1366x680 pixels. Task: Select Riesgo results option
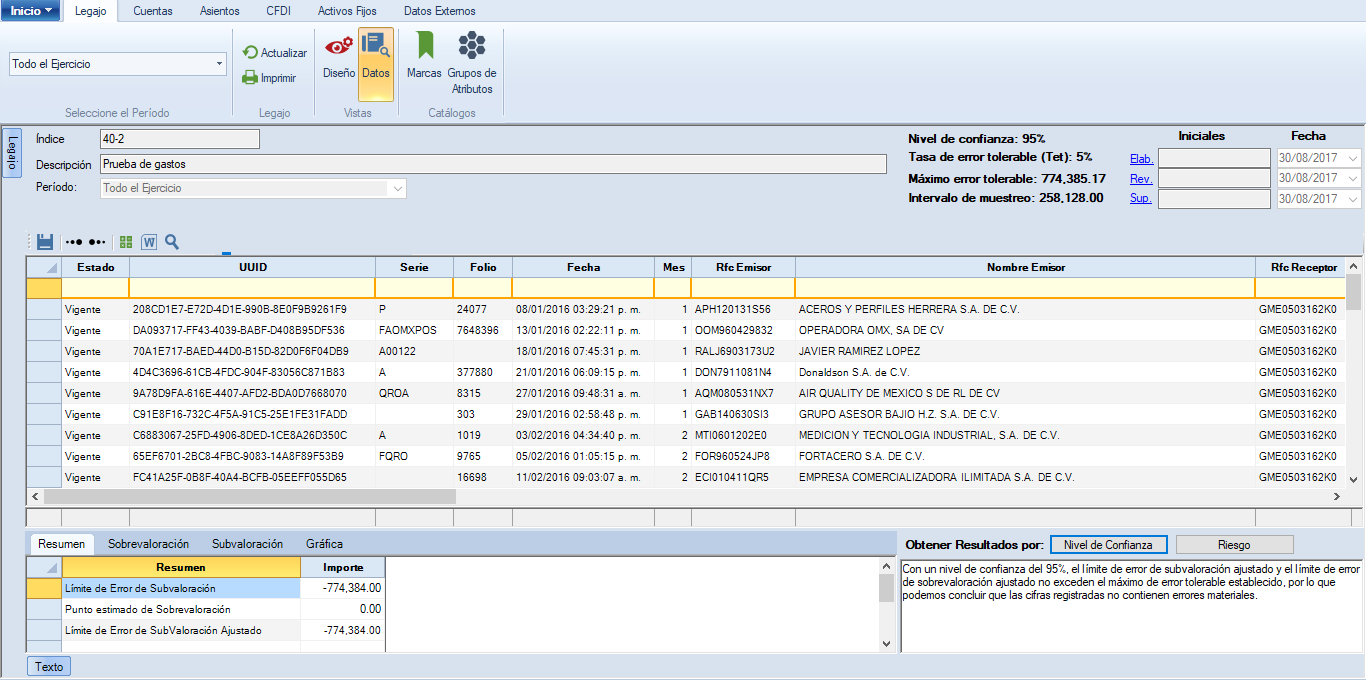1234,545
